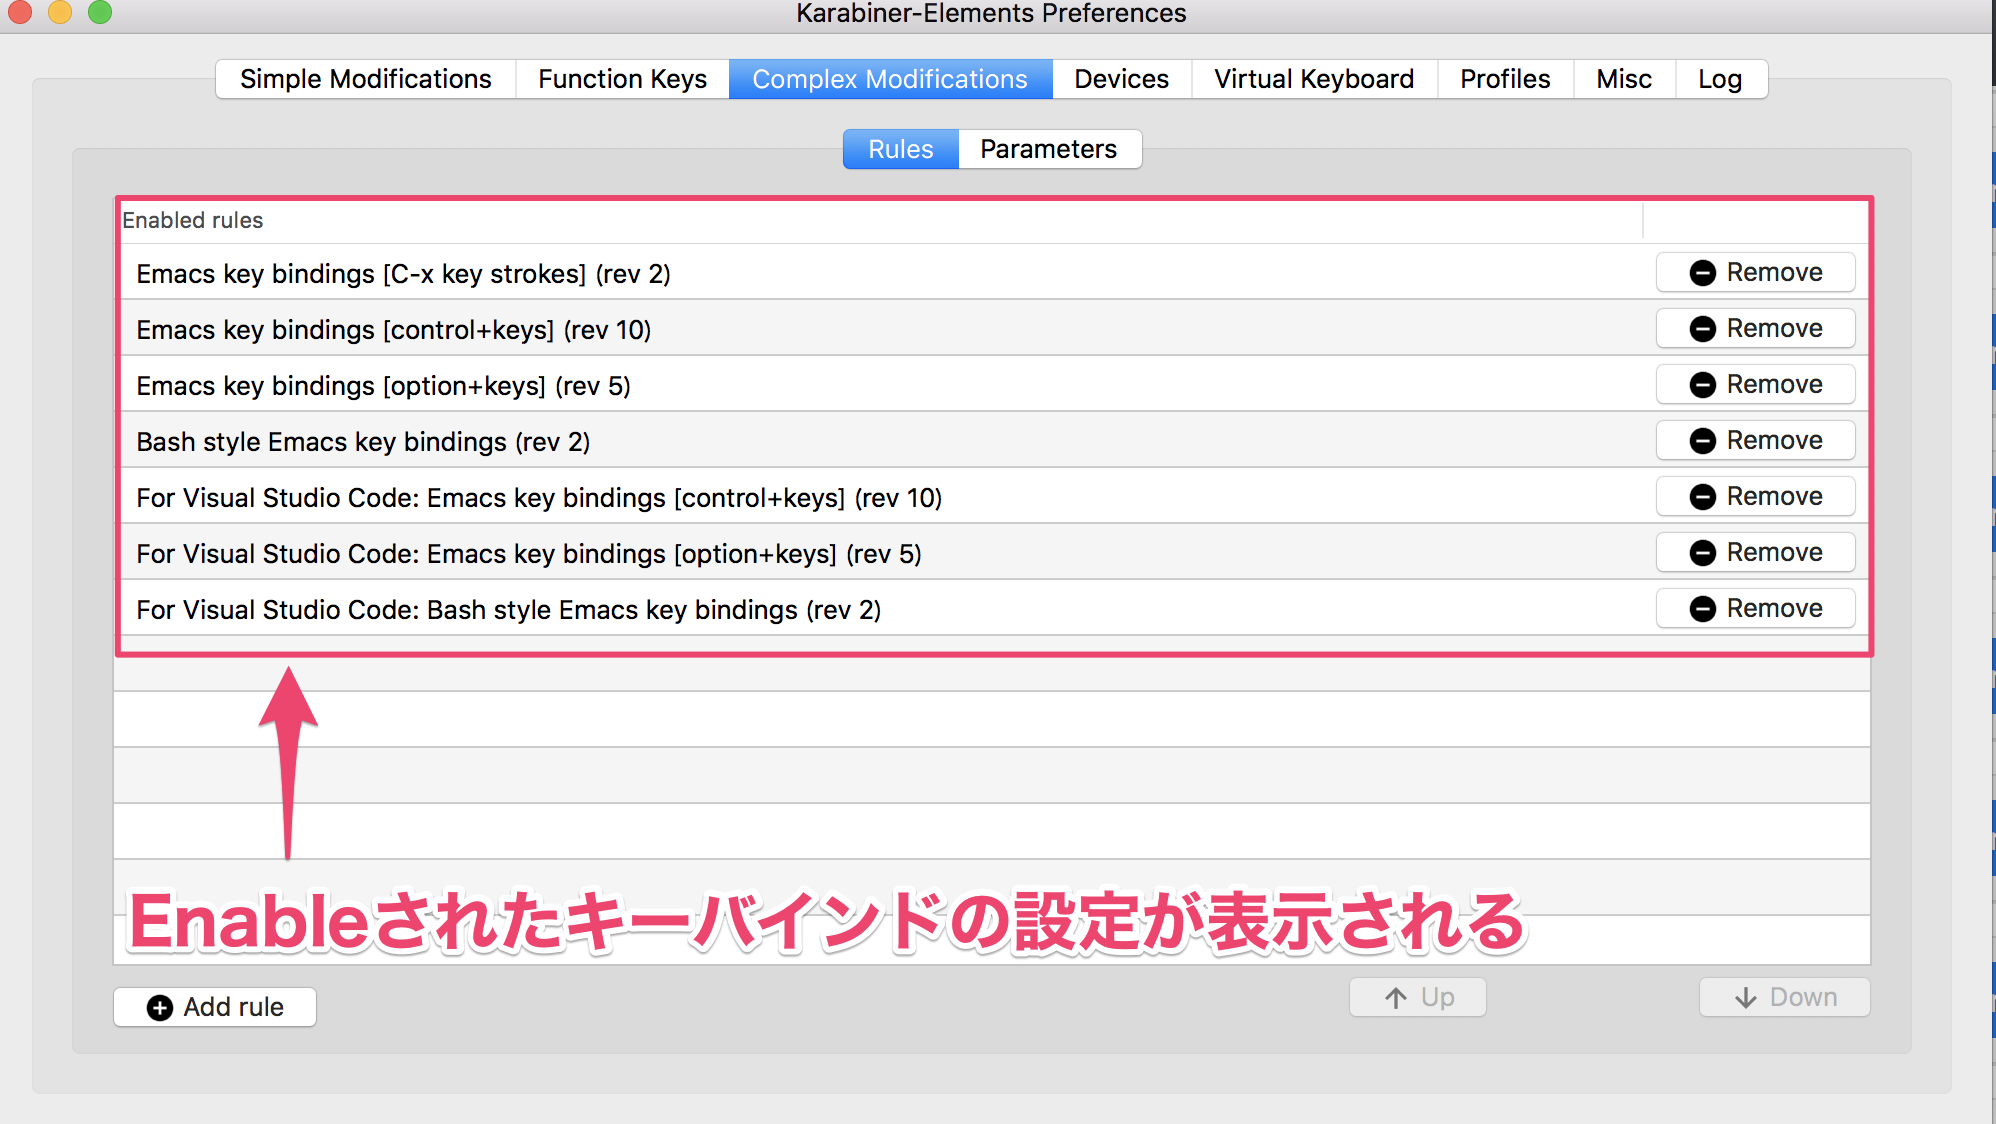Remove the Visual Studio Code control+keys rule

click(x=1755, y=496)
